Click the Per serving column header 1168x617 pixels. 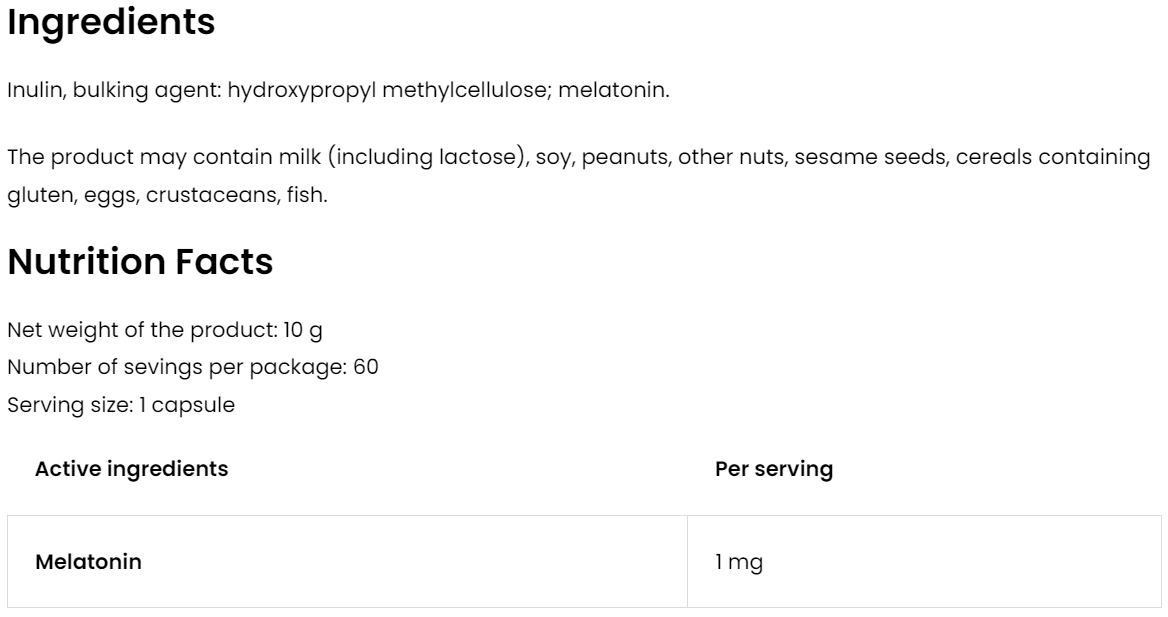[x=774, y=469]
